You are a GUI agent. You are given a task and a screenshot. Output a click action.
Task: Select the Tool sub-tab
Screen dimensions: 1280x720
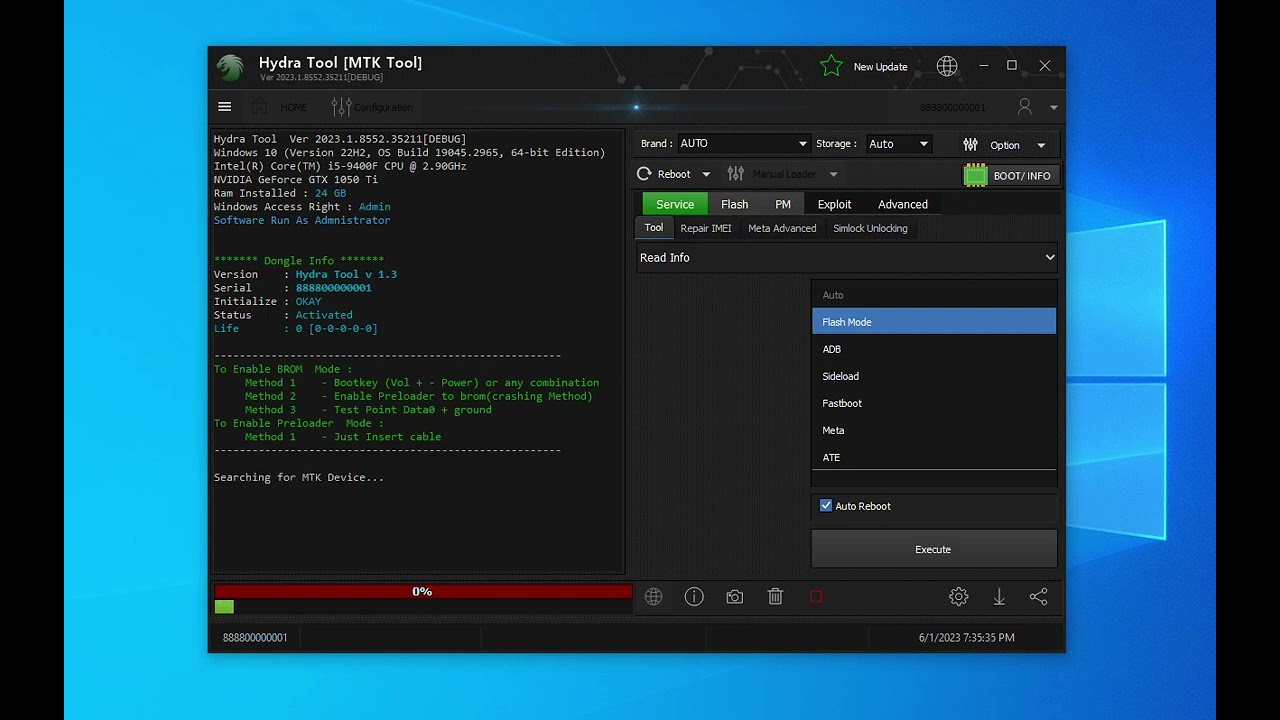pyautogui.click(x=654, y=228)
